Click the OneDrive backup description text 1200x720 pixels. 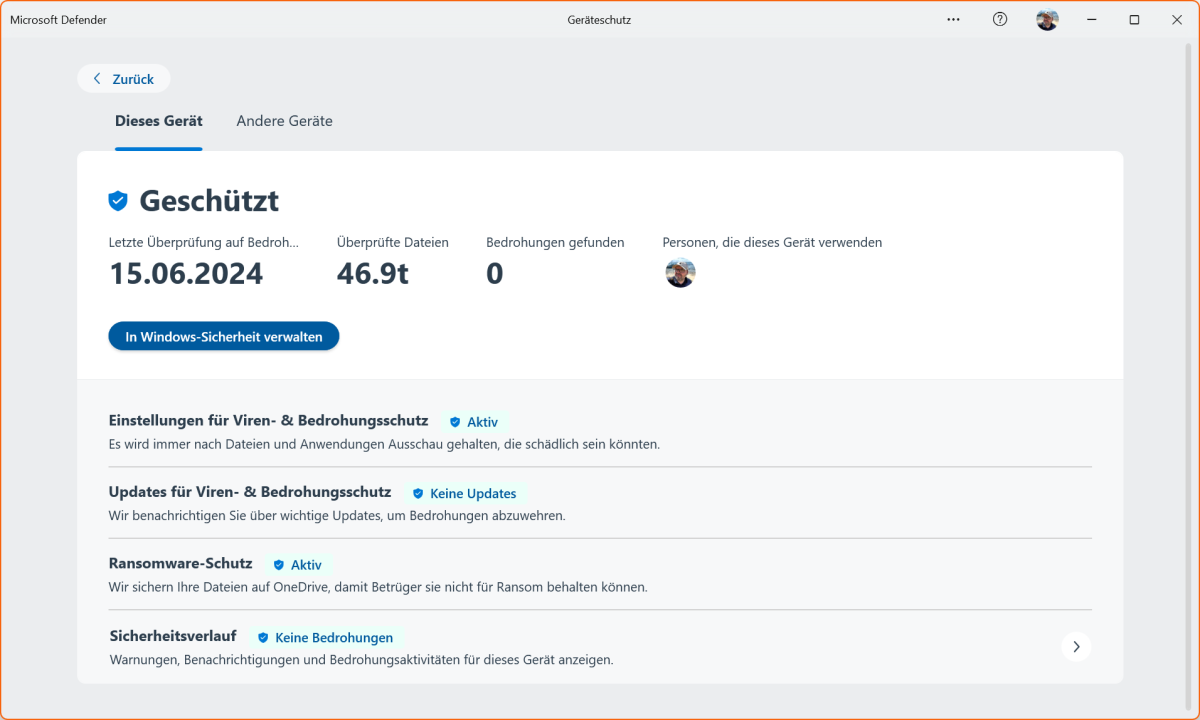[378, 587]
